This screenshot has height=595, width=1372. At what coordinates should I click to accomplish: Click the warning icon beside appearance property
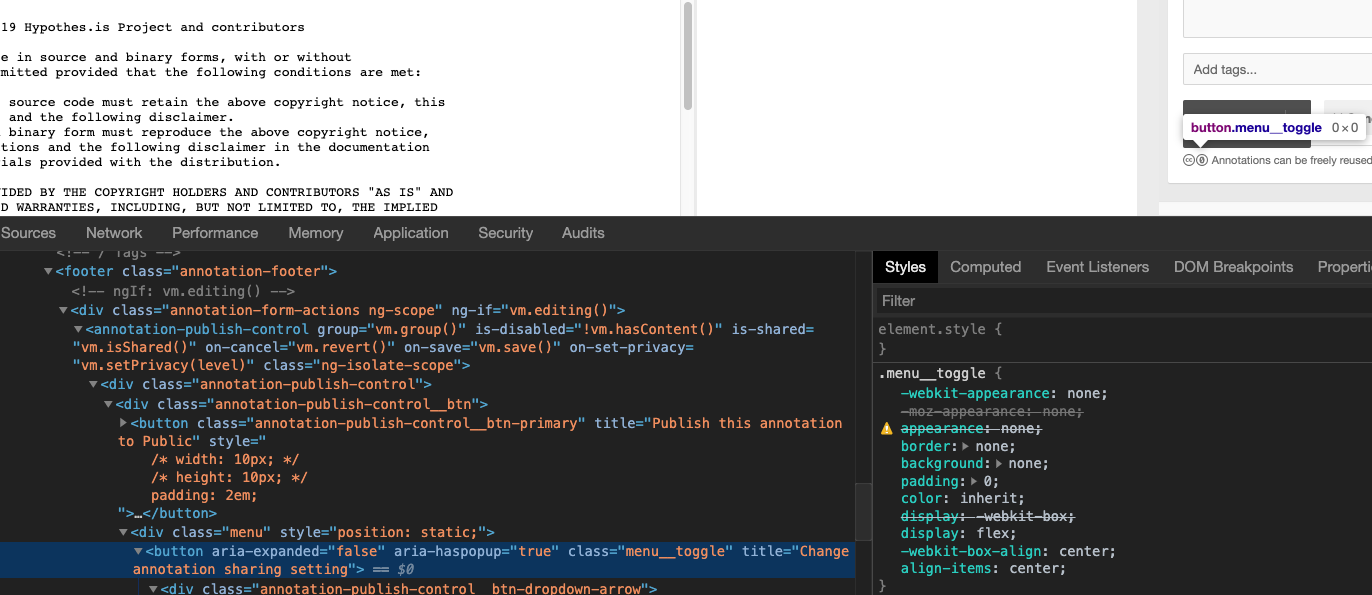tap(885, 428)
